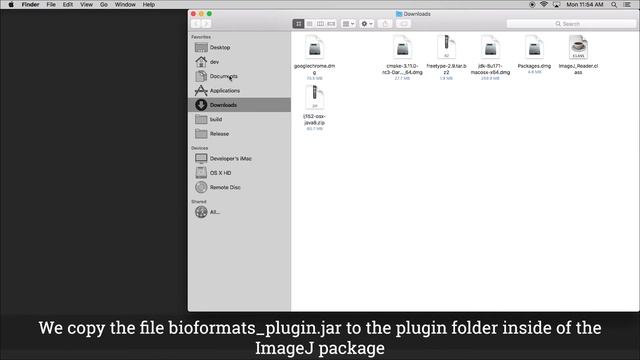Click the Downloads arrow icon
This screenshot has height=360, width=640.
point(201,105)
